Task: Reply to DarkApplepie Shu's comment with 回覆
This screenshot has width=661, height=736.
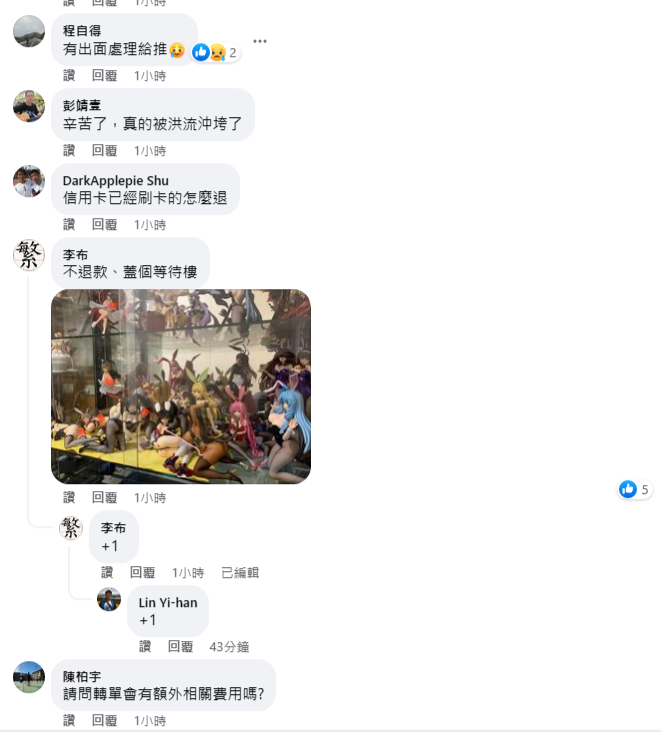Action: pyautogui.click(x=104, y=225)
